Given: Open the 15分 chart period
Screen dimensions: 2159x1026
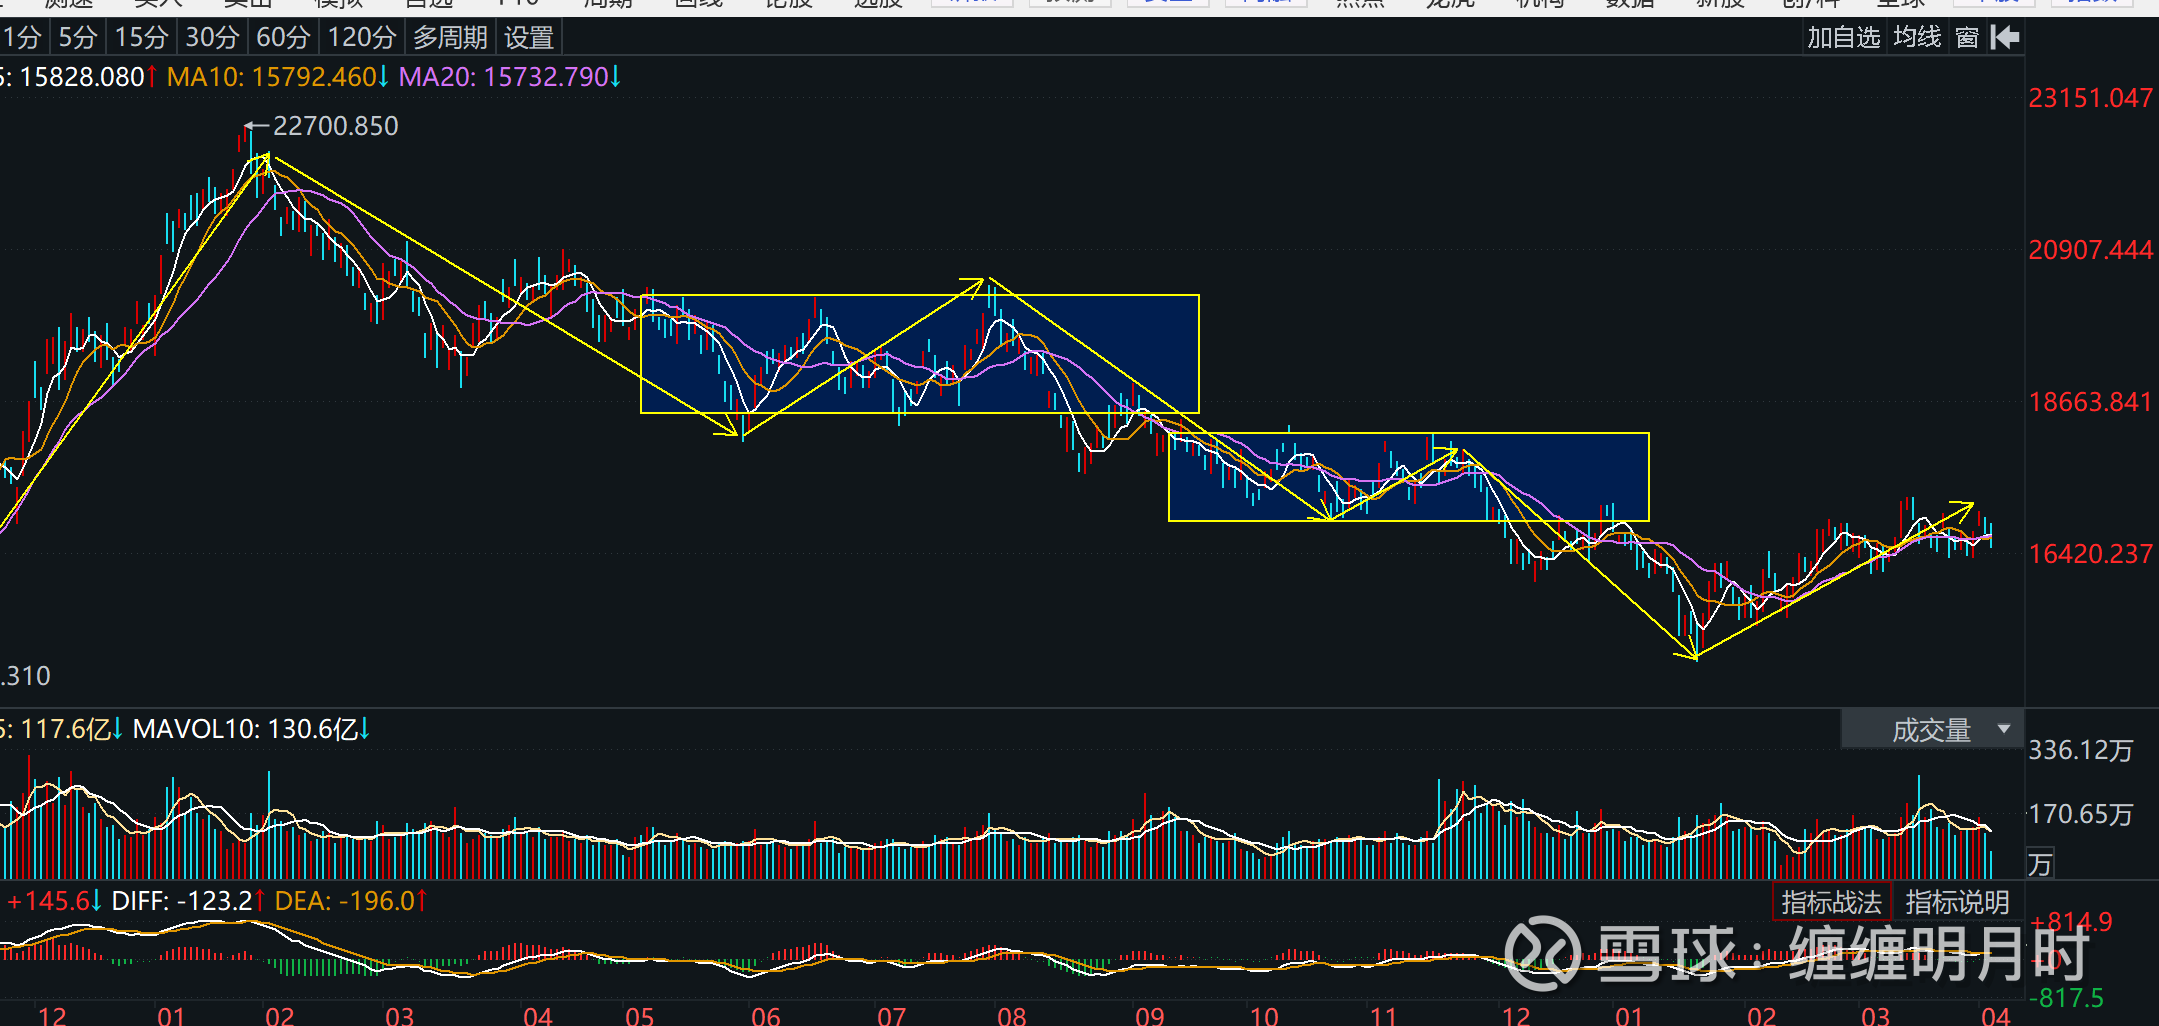Looking at the screenshot, I should point(141,38).
